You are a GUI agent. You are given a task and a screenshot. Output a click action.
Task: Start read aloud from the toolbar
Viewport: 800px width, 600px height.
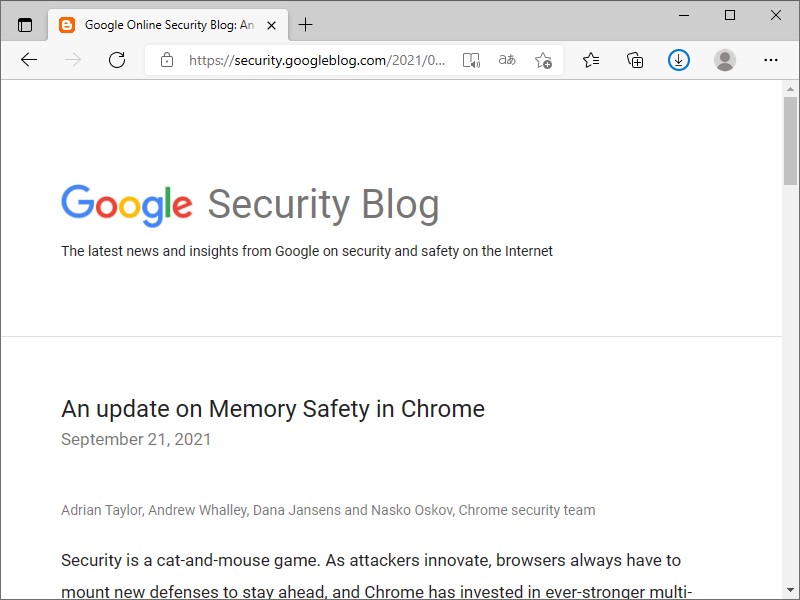point(471,60)
